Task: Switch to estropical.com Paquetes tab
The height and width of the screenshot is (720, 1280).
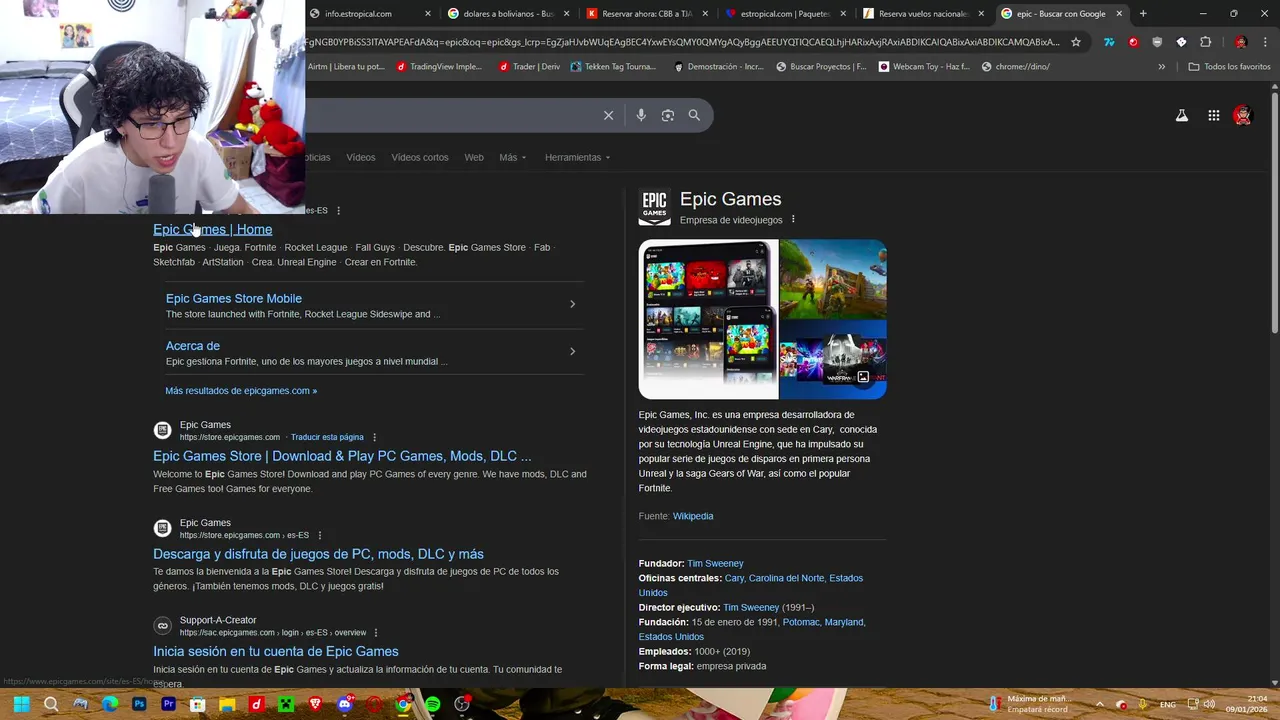Action: (x=784, y=14)
